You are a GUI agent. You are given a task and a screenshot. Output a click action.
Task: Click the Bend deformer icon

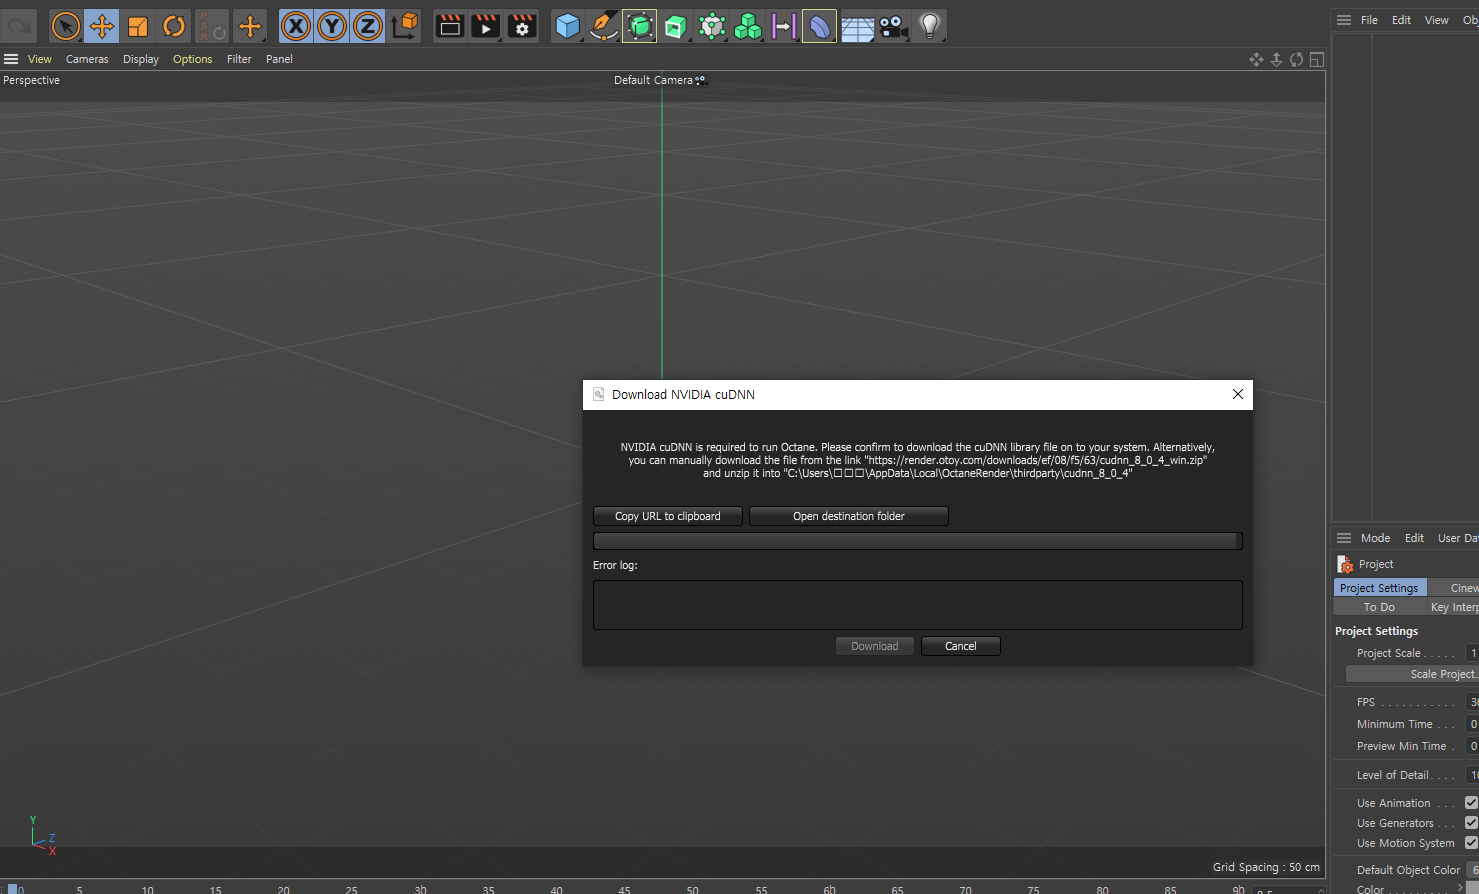[x=819, y=26]
